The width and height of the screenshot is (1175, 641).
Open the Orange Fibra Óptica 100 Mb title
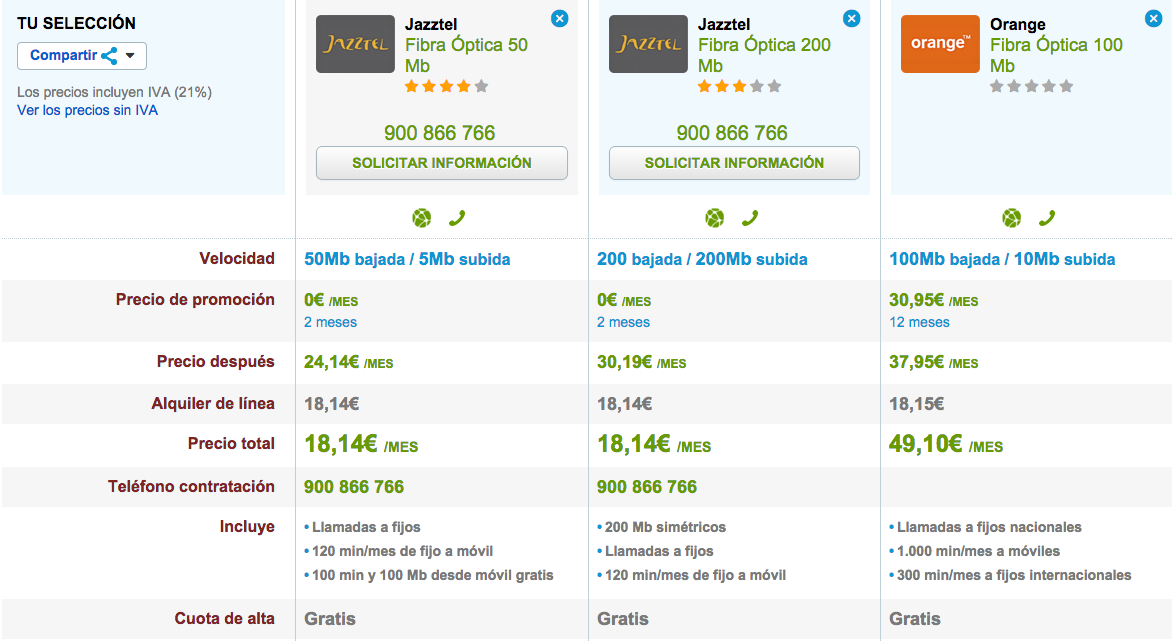[x=1057, y=55]
